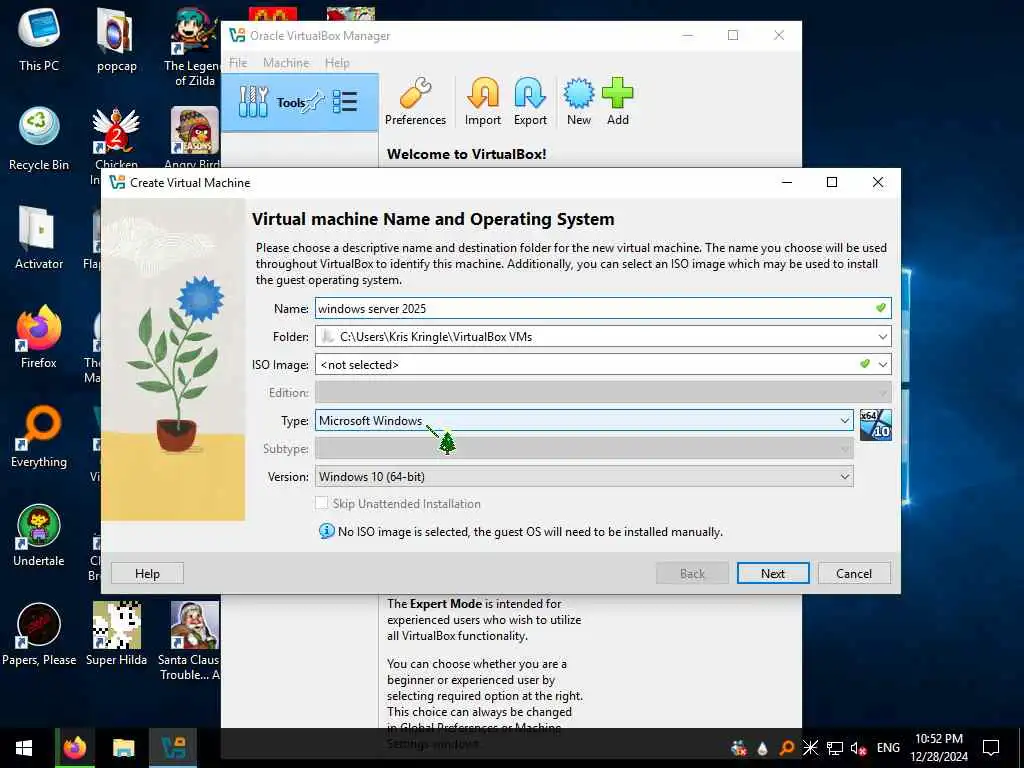Click the Tools pin icon

coord(315,102)
